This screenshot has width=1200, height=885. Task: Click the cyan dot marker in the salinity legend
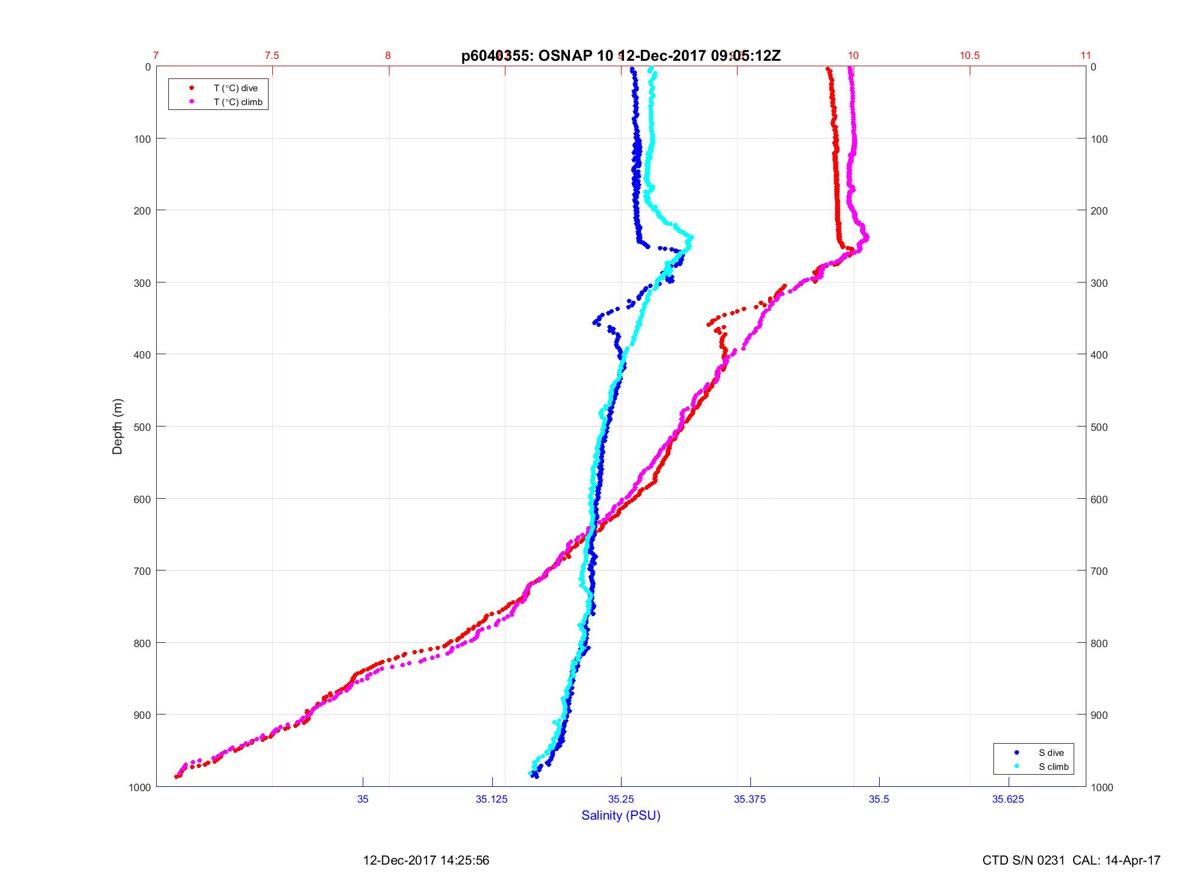(1016, 766)
